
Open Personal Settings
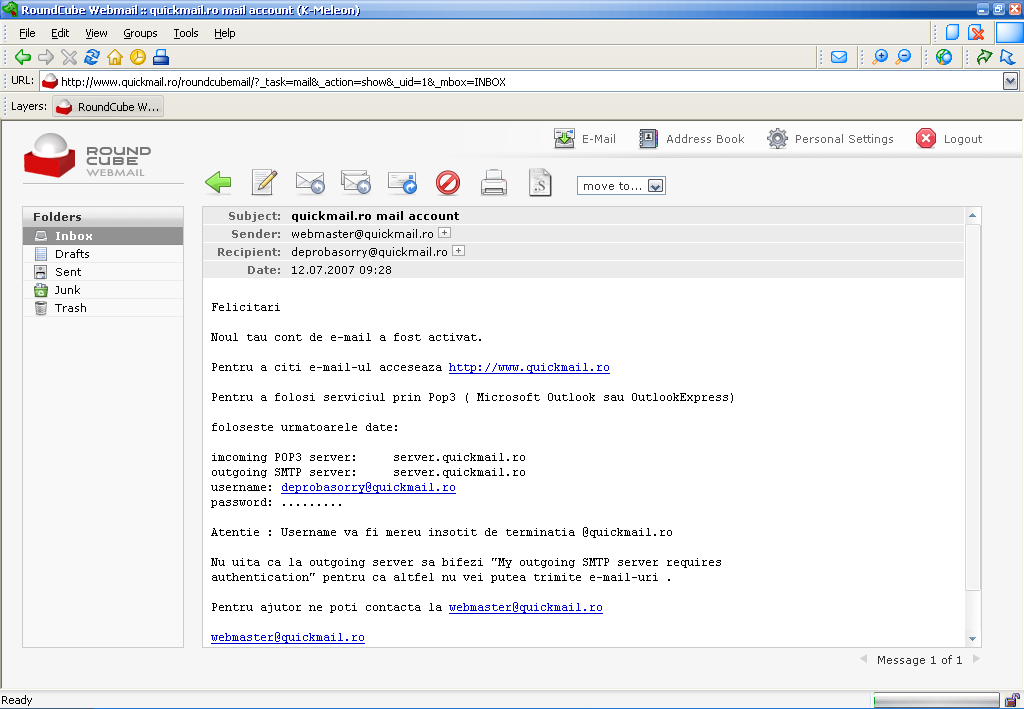tap(830, 138)
